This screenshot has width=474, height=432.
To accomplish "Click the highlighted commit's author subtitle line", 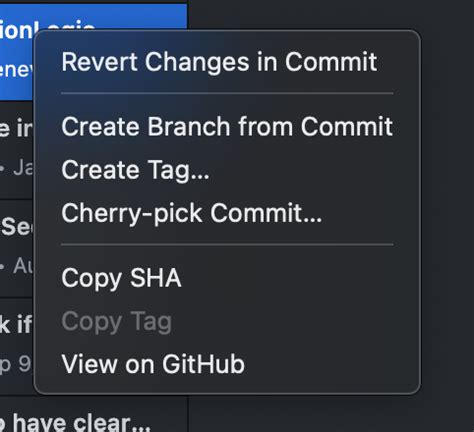I will click(17, 69).
